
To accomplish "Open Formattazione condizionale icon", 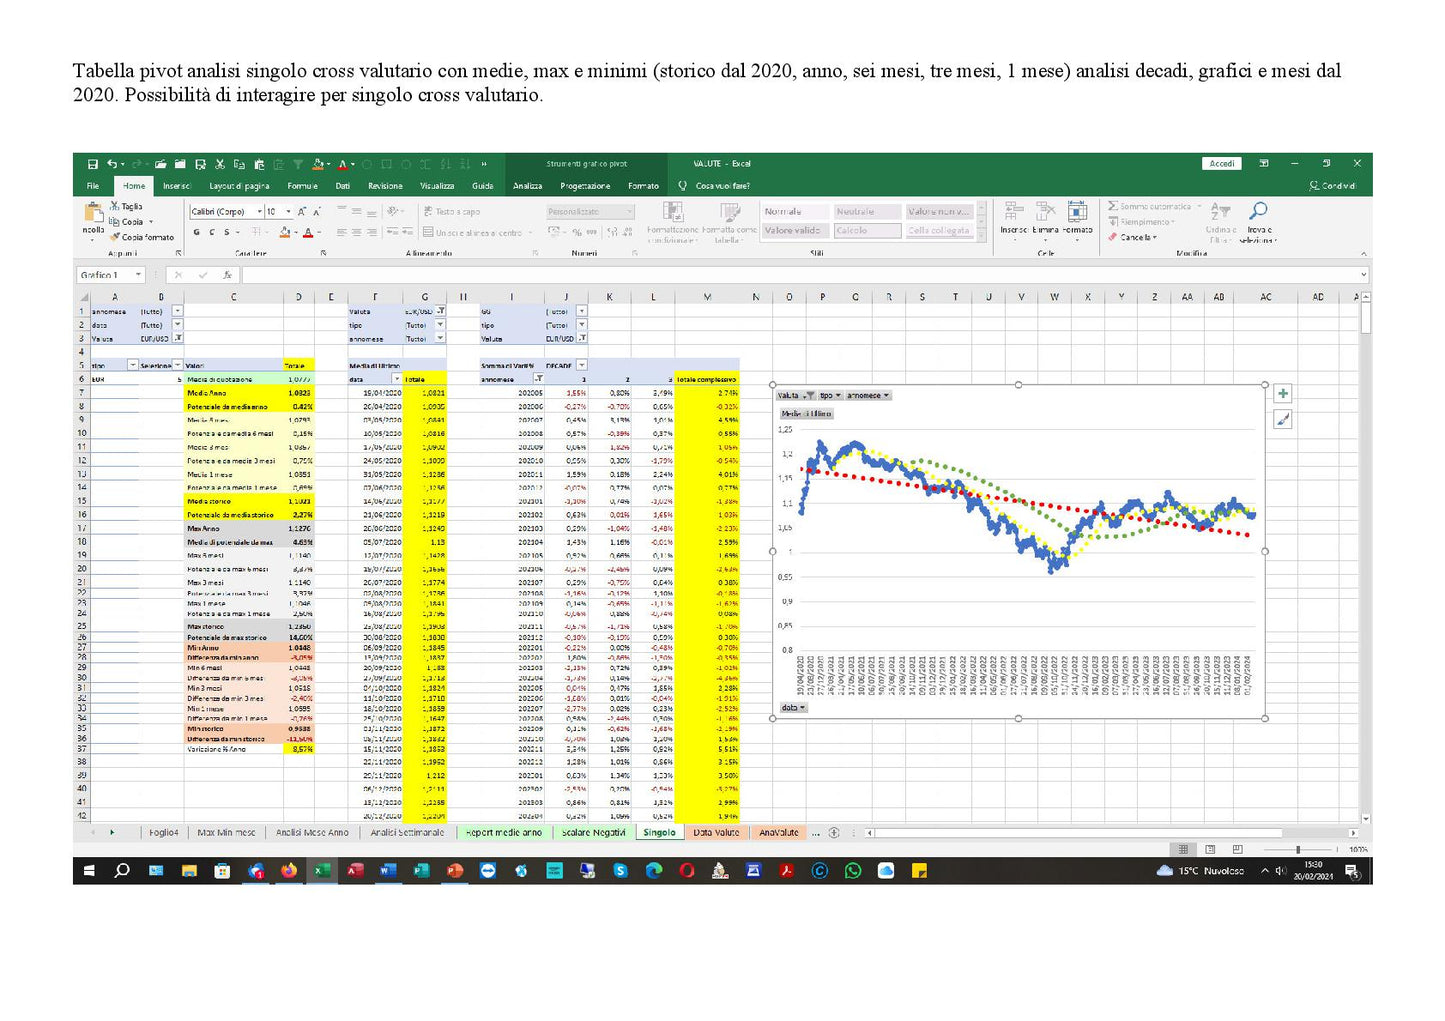I will (x=673, y=211).
